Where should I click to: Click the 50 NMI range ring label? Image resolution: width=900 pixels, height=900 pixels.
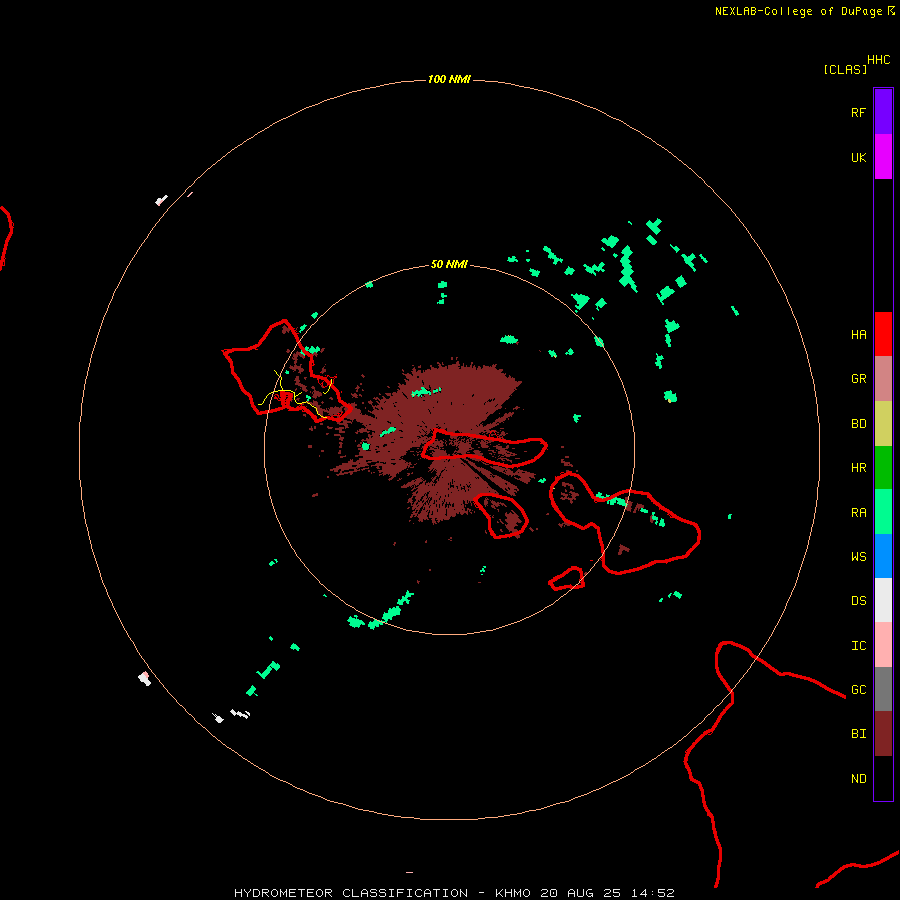[449, 264]
